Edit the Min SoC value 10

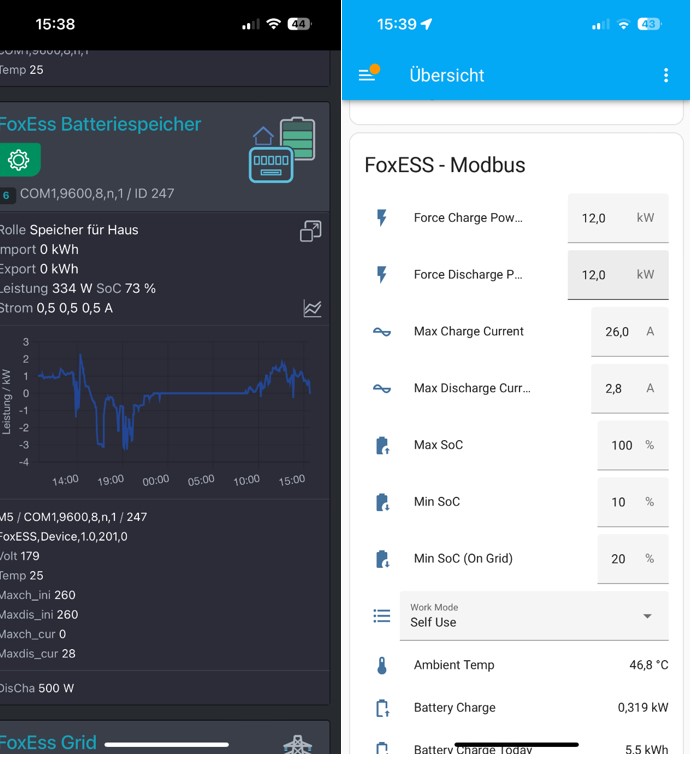pos(633,502)
